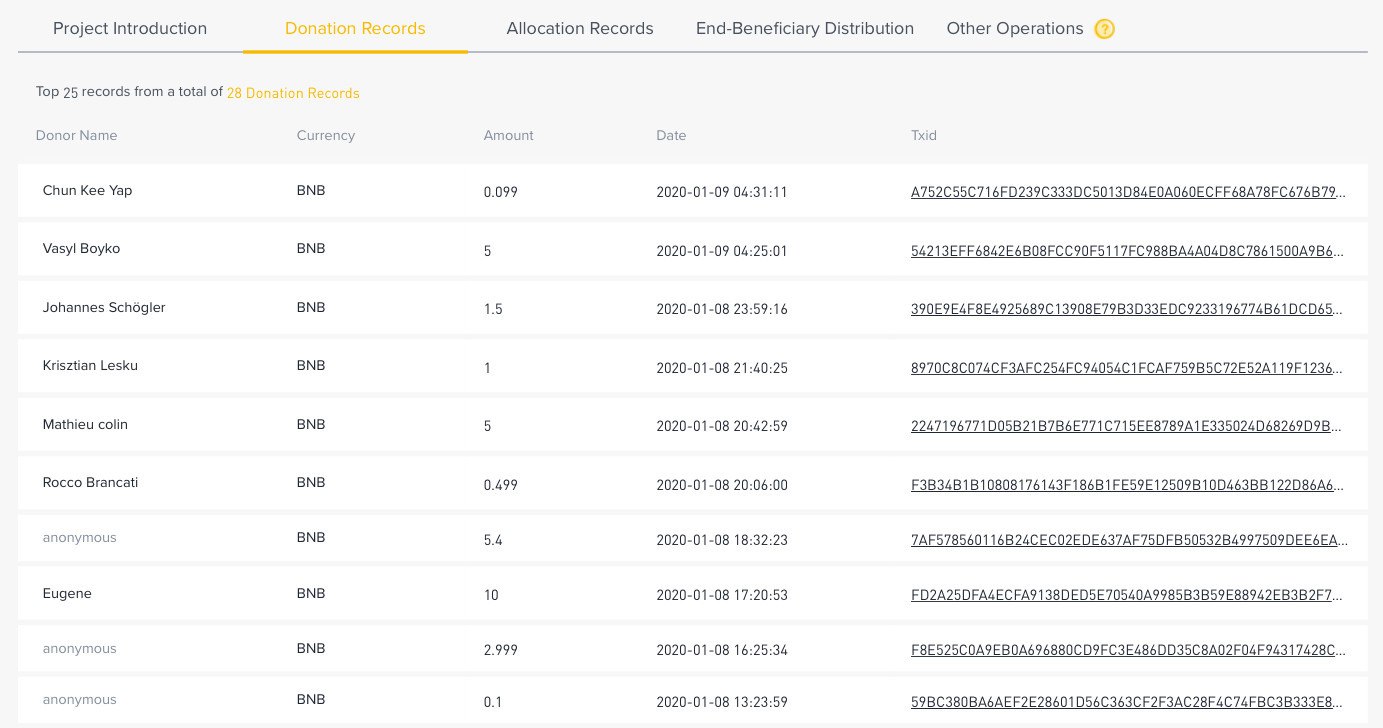The height and width of the screenshot is (728, 1383).
Task: Select the Donation Records tab
Action: 355,29
